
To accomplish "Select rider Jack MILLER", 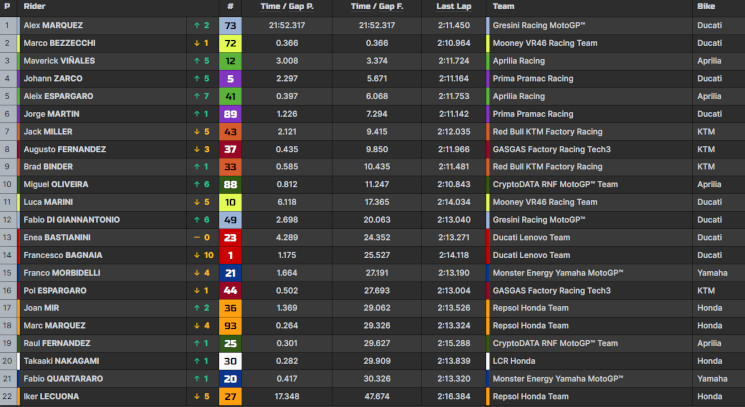I will coord(48,132).
